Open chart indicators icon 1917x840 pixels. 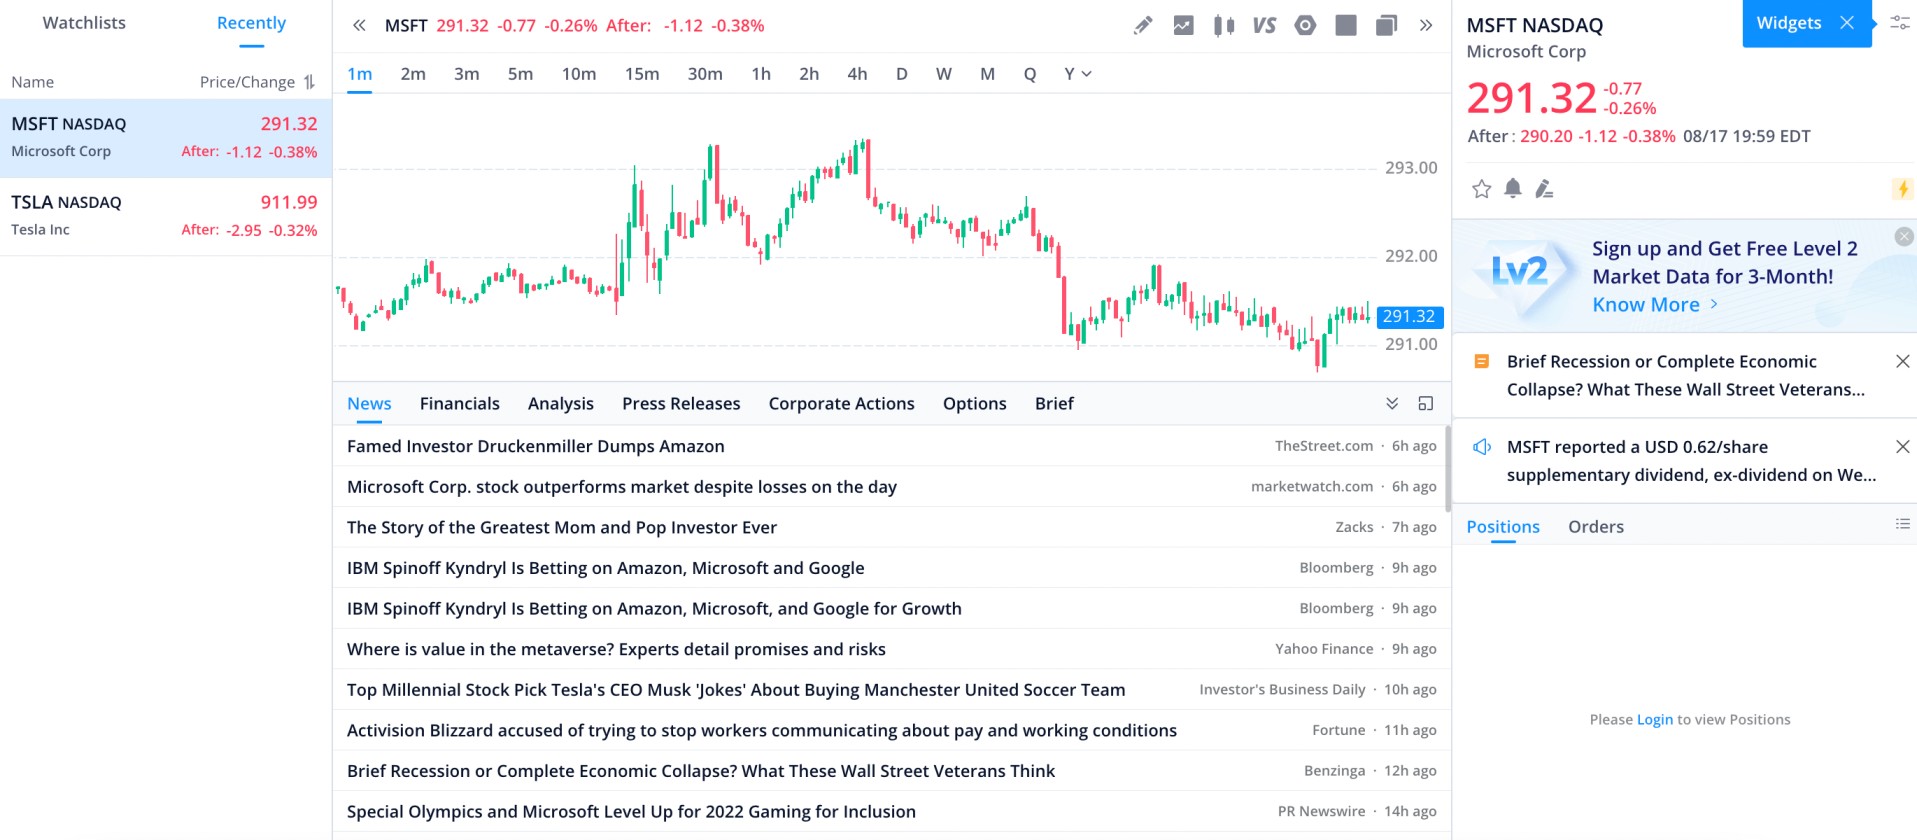pyautogui.click(x=1183, y=26)
